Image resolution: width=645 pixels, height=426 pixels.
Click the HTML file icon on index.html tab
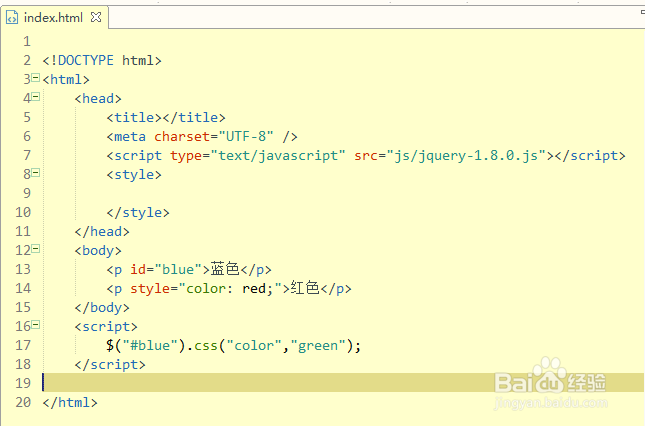(x=12, y=18)
